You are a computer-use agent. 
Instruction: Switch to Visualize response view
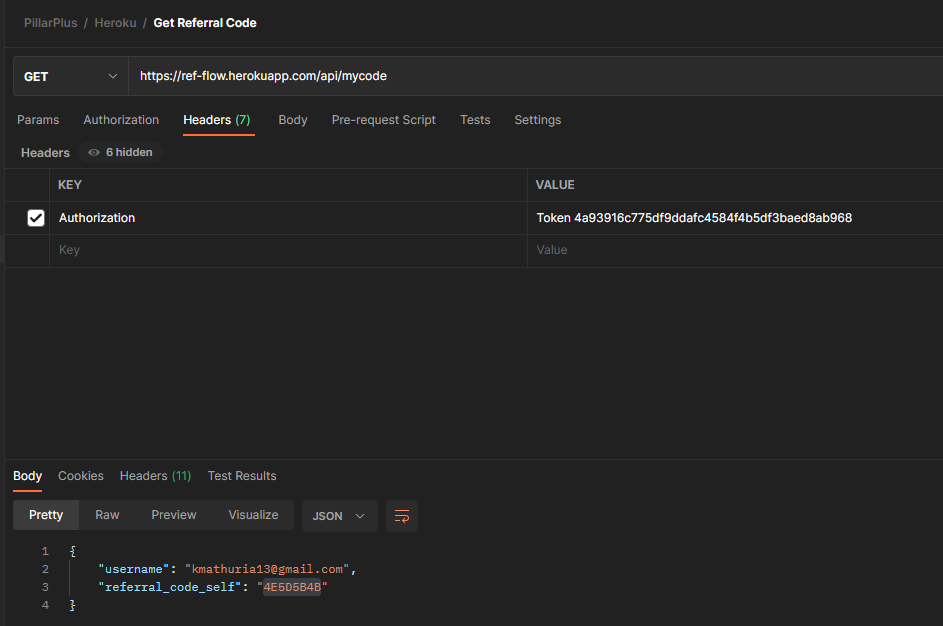pos(253,515)
